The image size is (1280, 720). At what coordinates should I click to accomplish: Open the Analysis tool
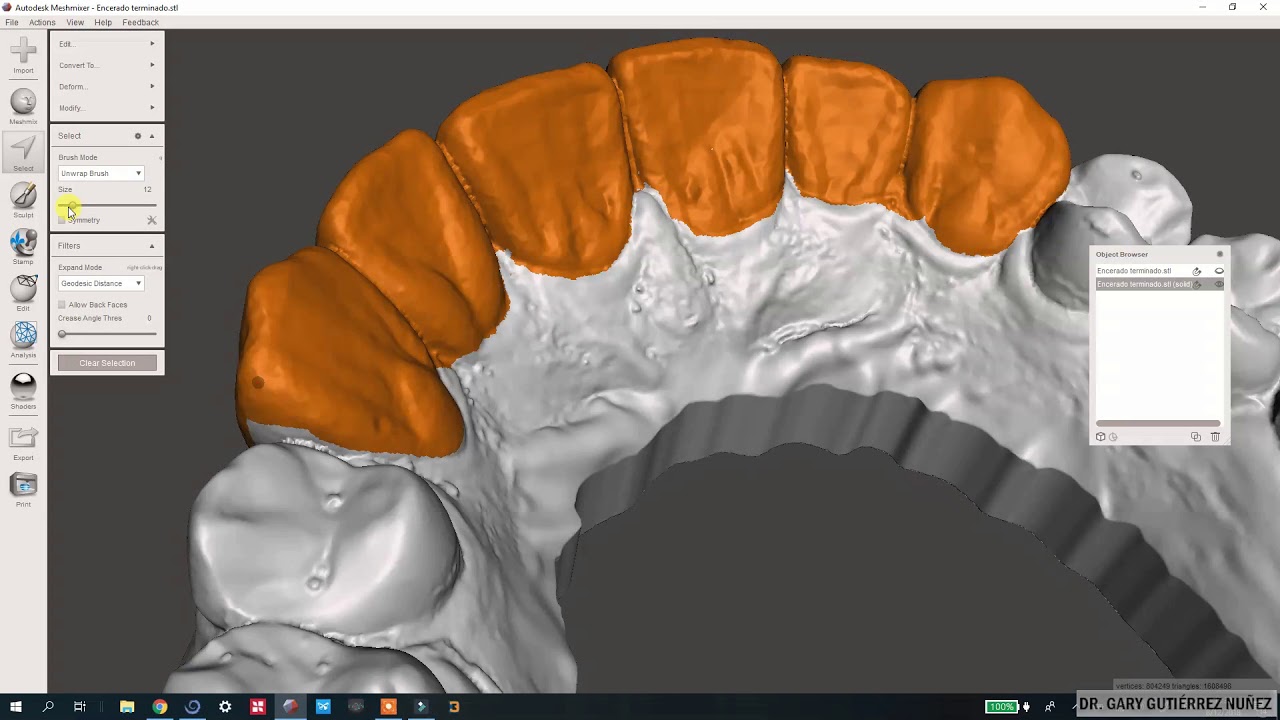[23, 339]
